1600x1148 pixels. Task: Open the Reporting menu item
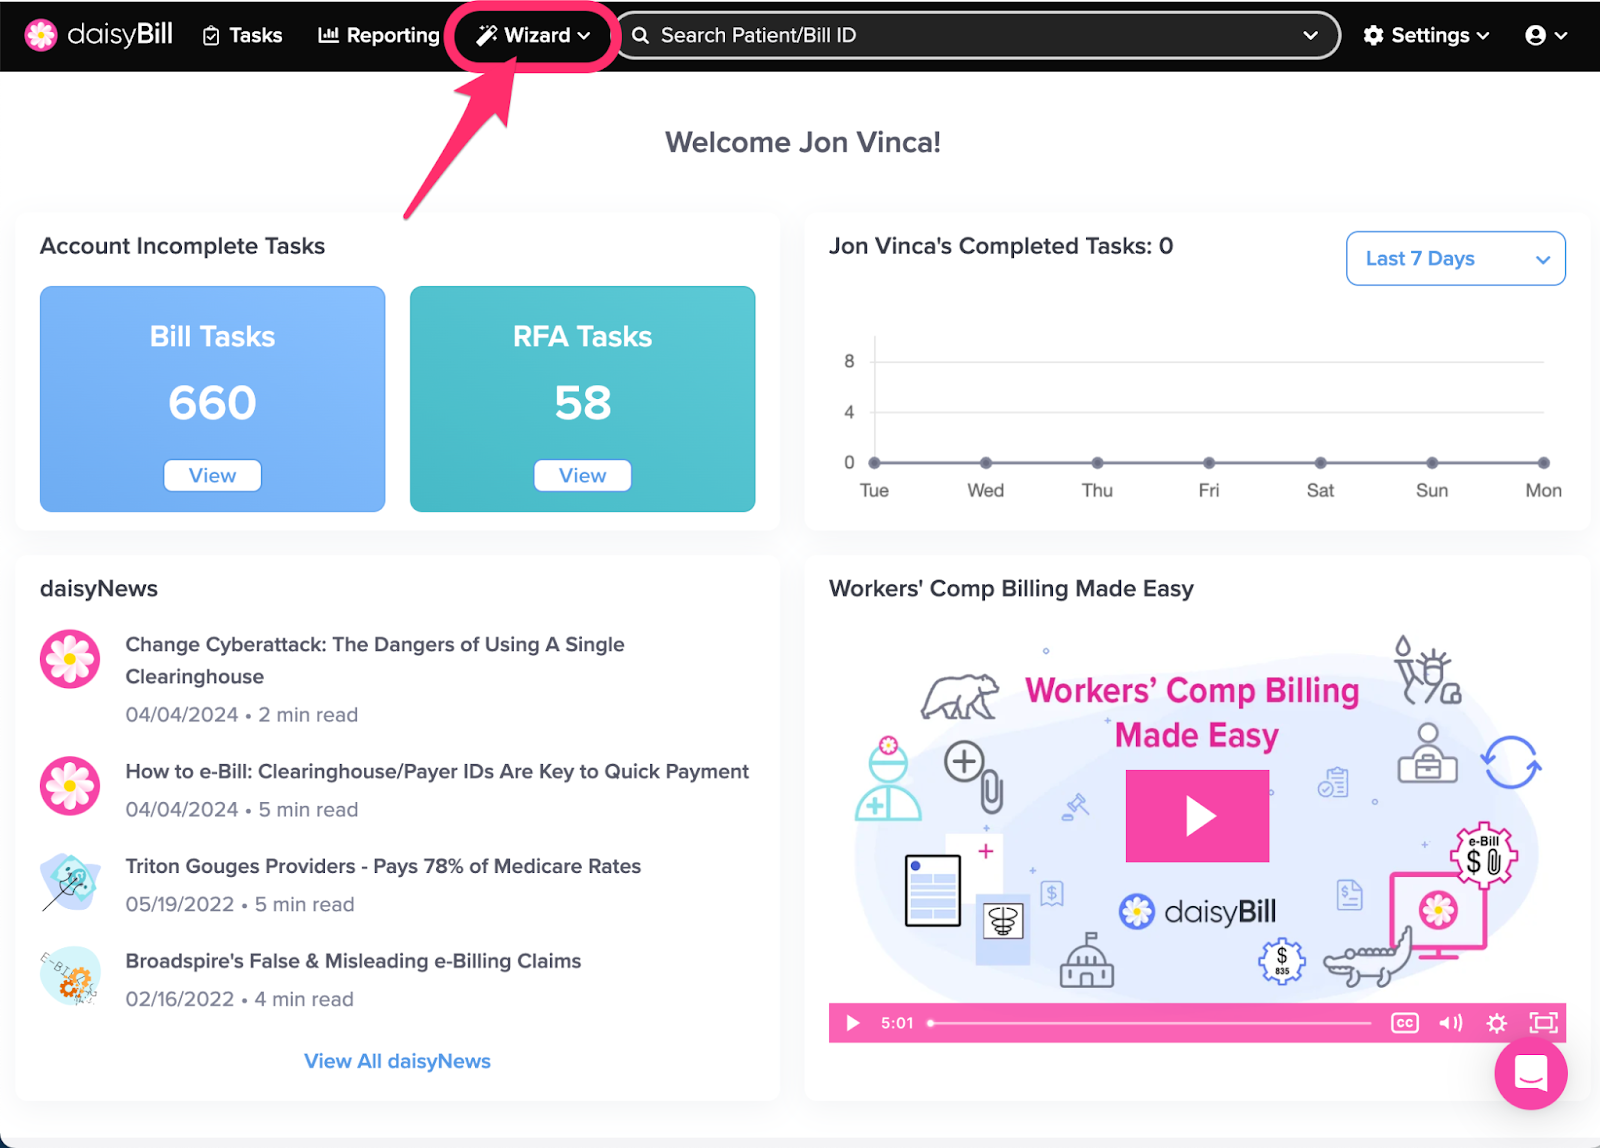[379, 35]
